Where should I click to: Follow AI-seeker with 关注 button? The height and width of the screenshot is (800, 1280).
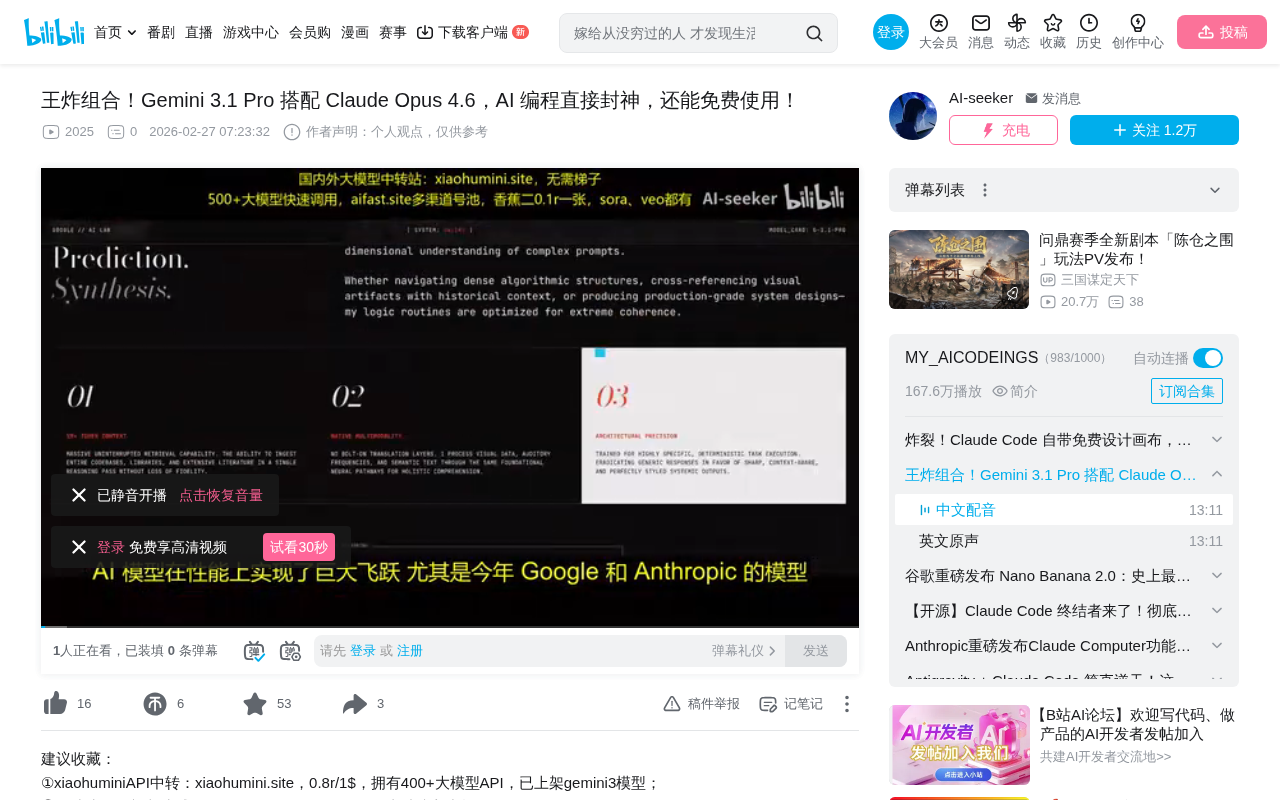(1154, 130)
